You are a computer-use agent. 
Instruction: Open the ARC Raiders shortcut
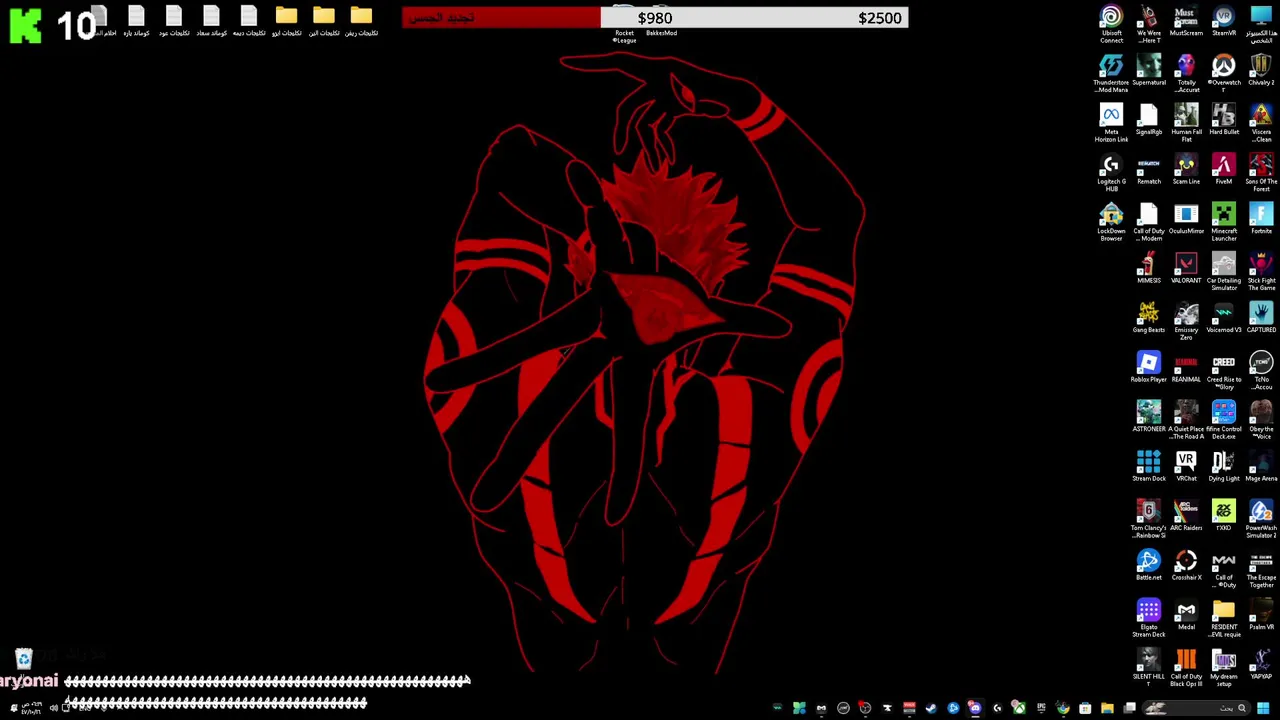[x=1186, y=517]
